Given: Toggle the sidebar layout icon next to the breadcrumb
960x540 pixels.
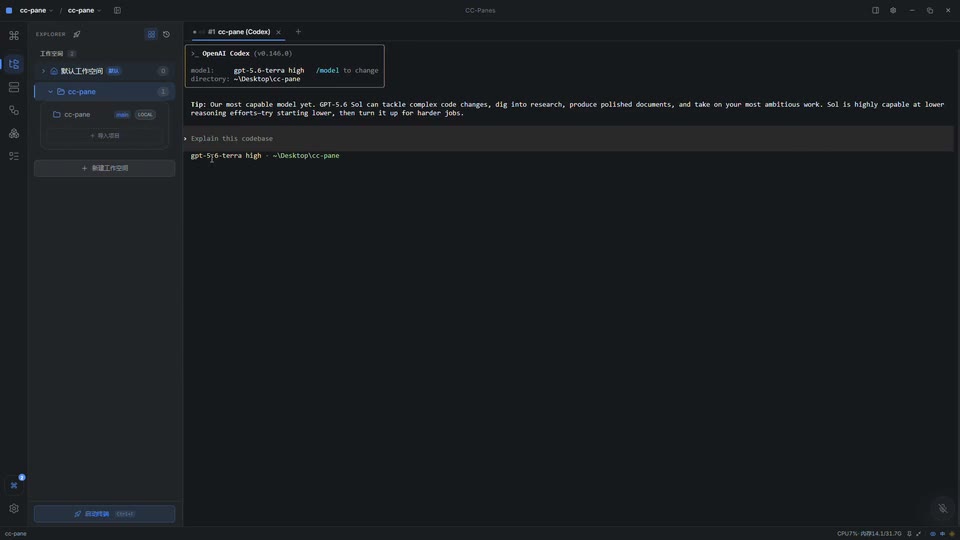Looking at the screenshot, I should click(117, 10).
